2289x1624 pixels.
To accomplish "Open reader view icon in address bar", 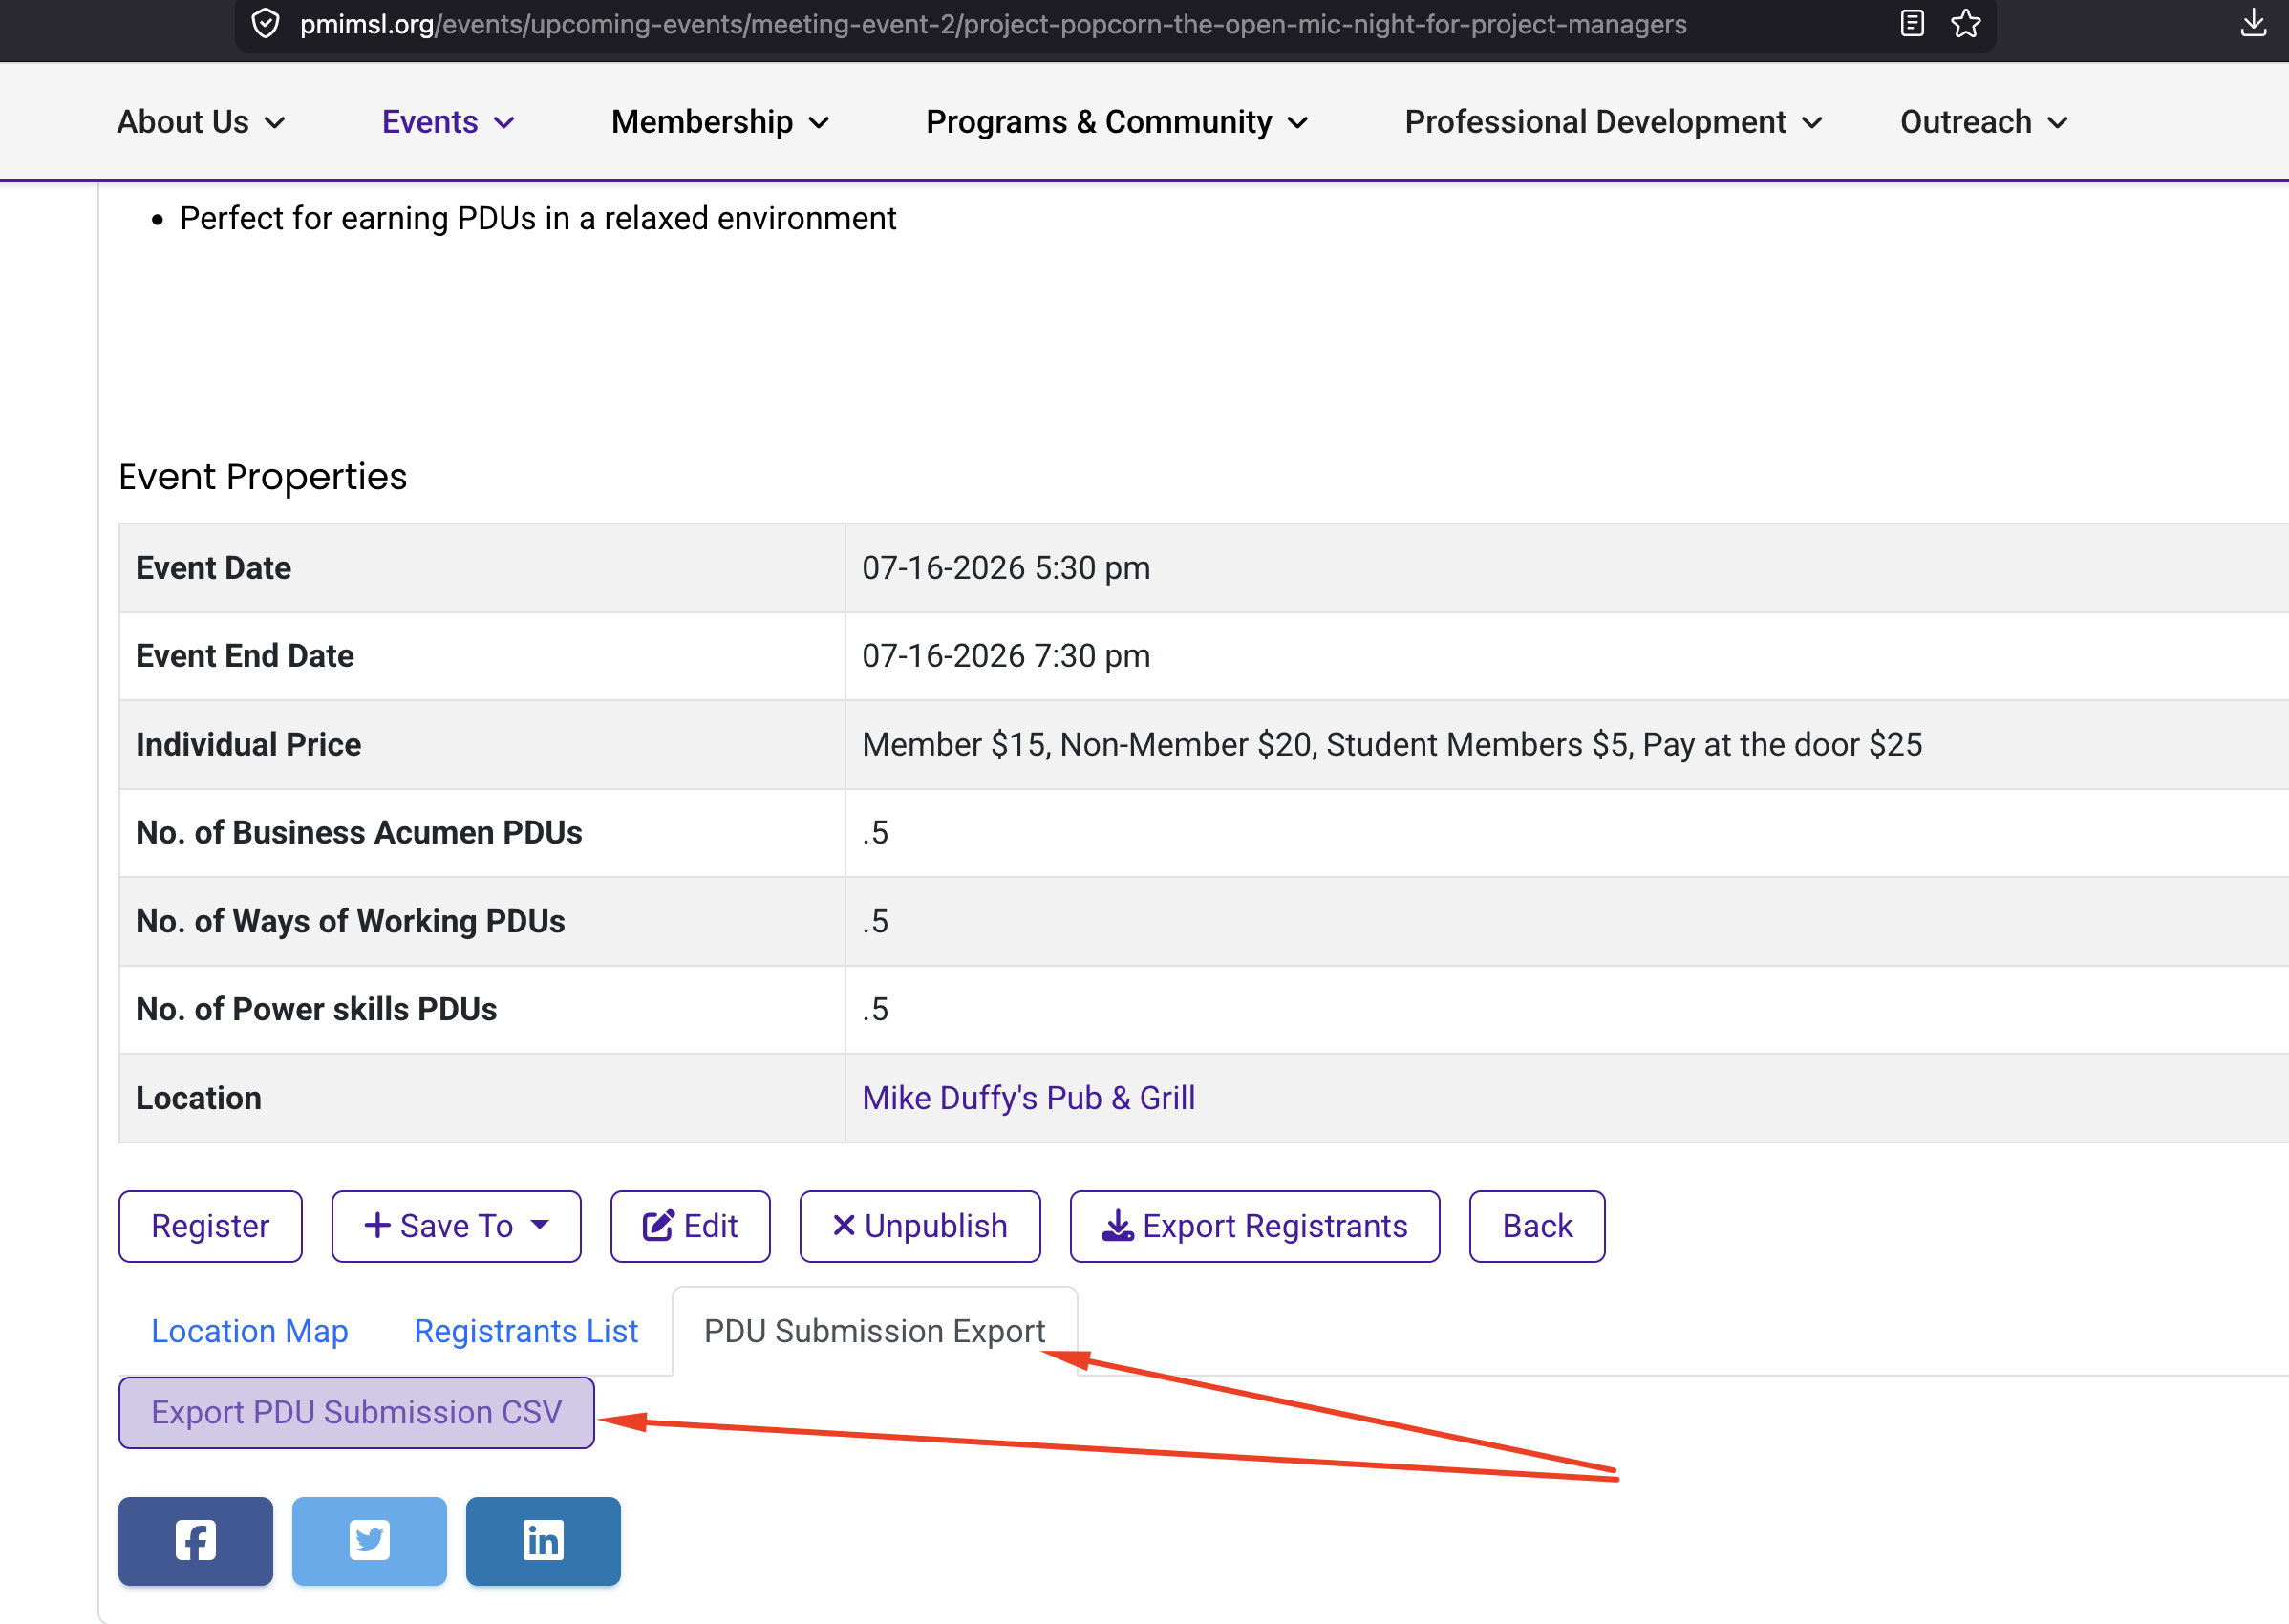I will pyautogui.click(x=1911, y=23).
